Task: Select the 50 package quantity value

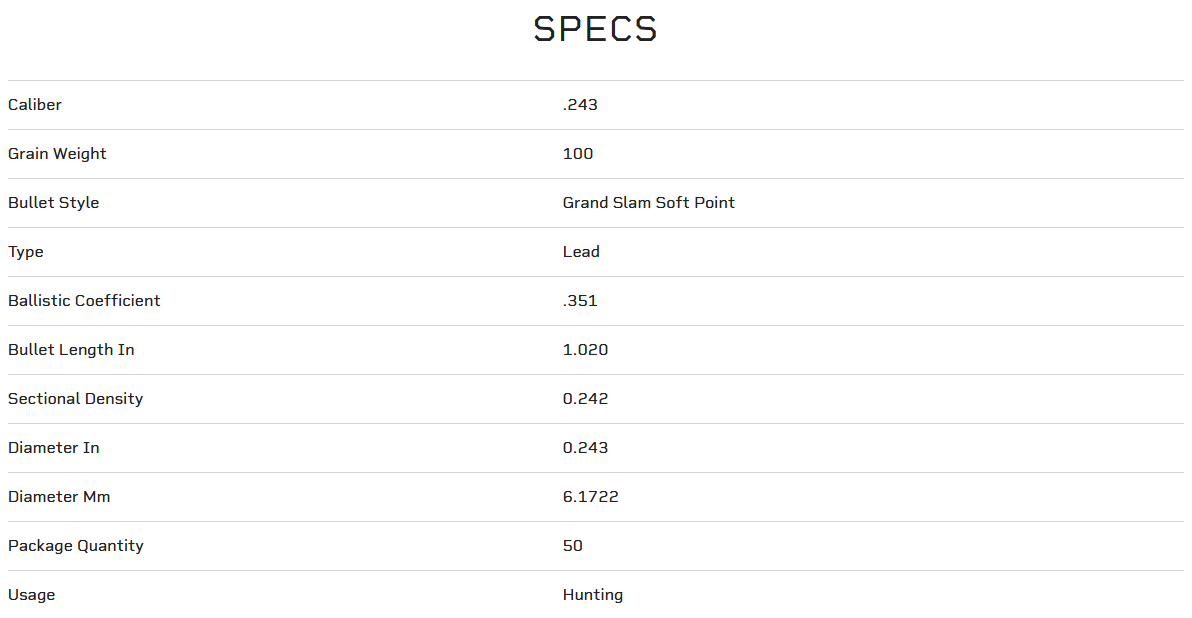Action: tap(573, 546)
